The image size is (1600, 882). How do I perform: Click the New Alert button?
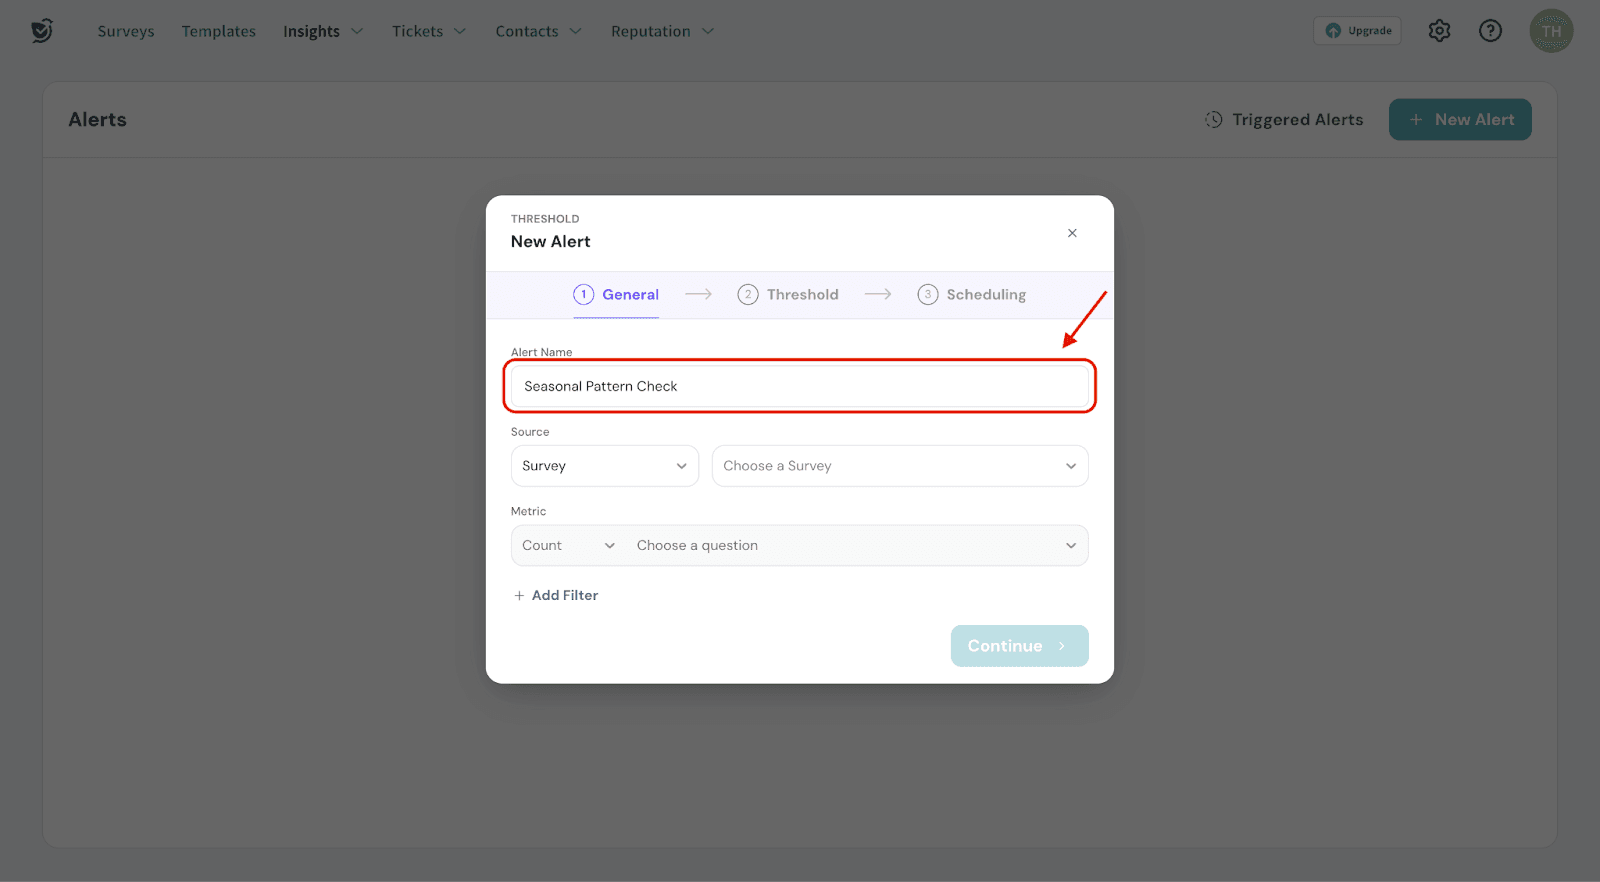tap(1459, 120)
